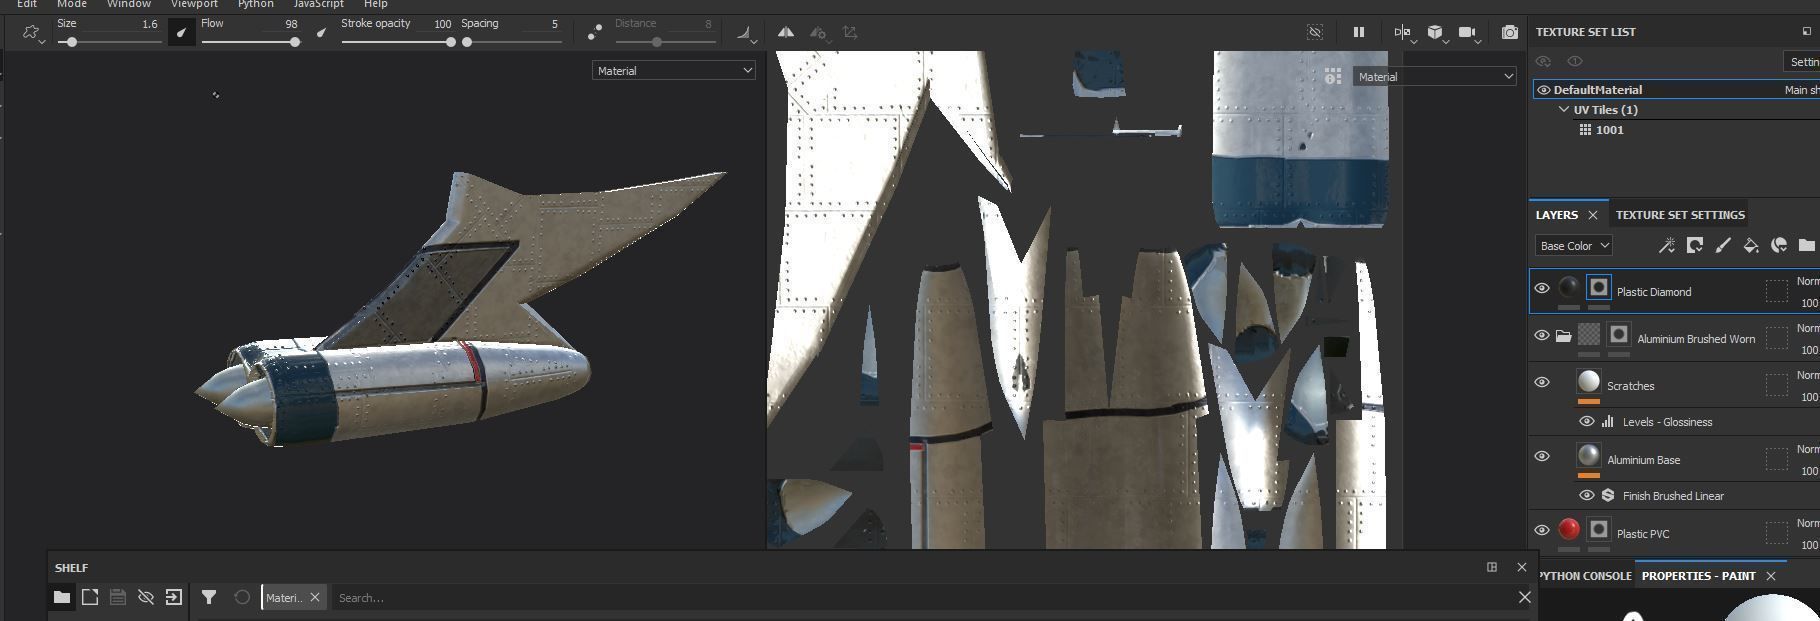Add effect with magic wand icon
Viewport: 1820px width, 621px height.
[x=1667, y=245]
